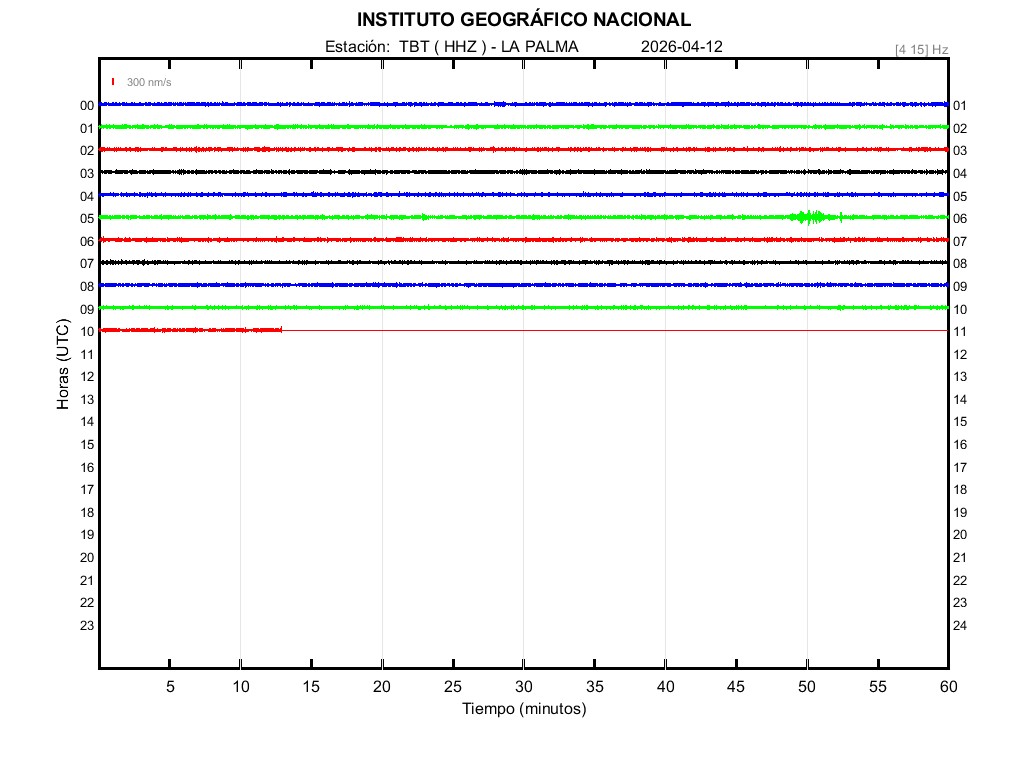
Task: Click the Tiempo (minutos) axis label
Action: point(524,709)
